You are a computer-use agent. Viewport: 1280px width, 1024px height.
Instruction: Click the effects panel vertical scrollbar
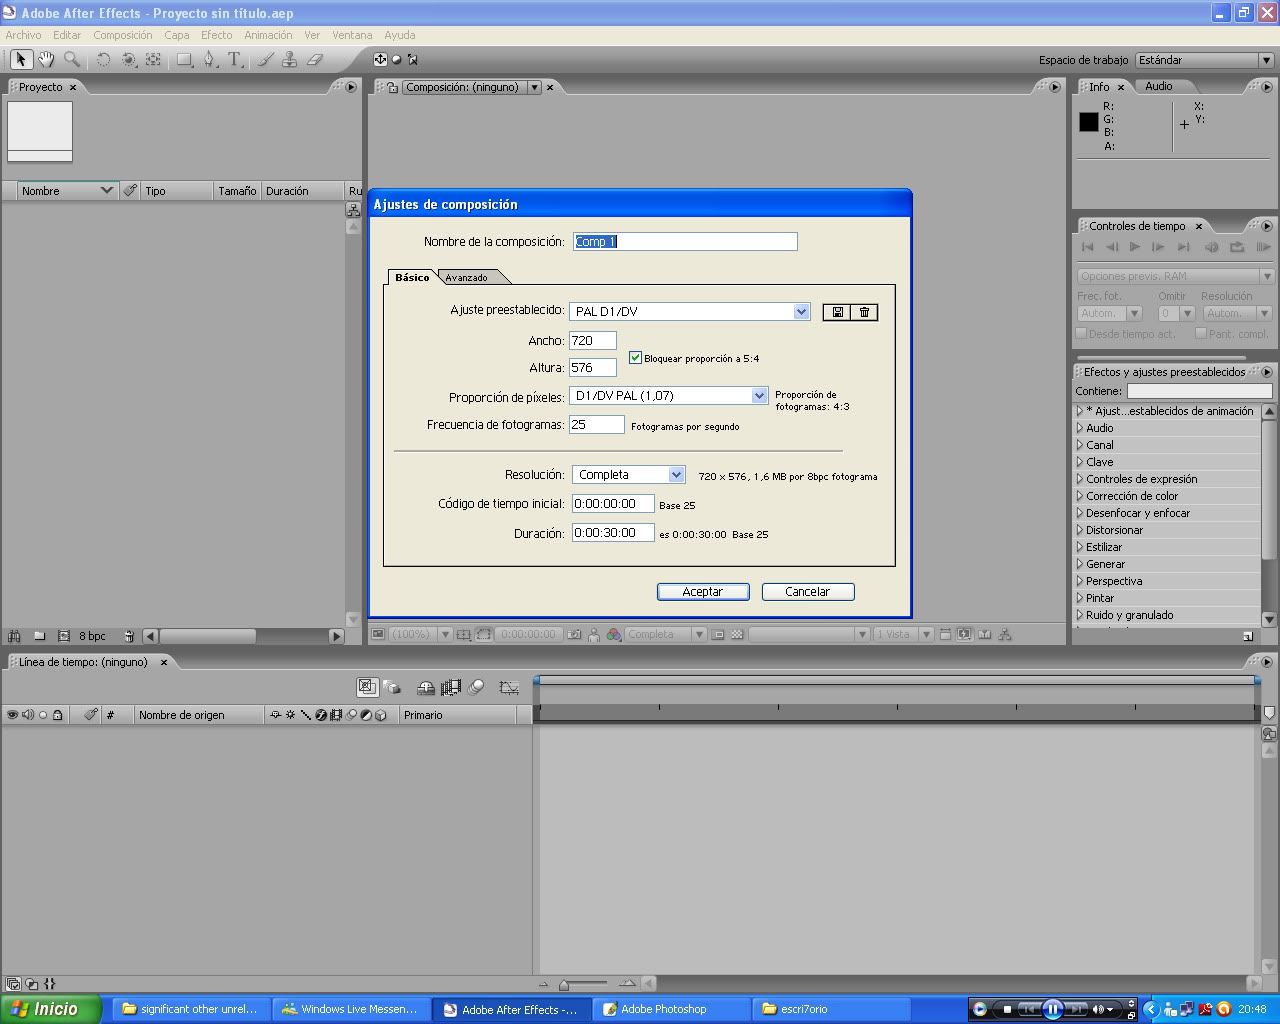[1270, 490]
